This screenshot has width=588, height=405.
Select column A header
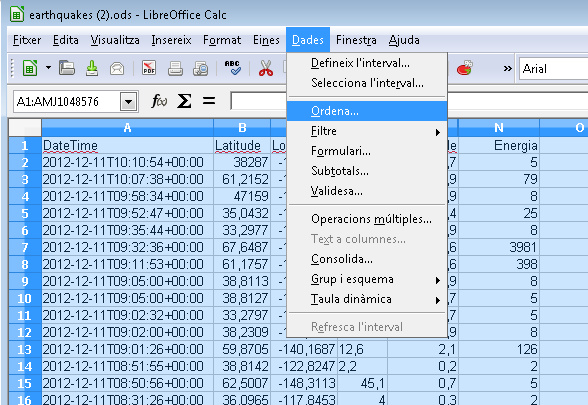click(x=128, y=128)
